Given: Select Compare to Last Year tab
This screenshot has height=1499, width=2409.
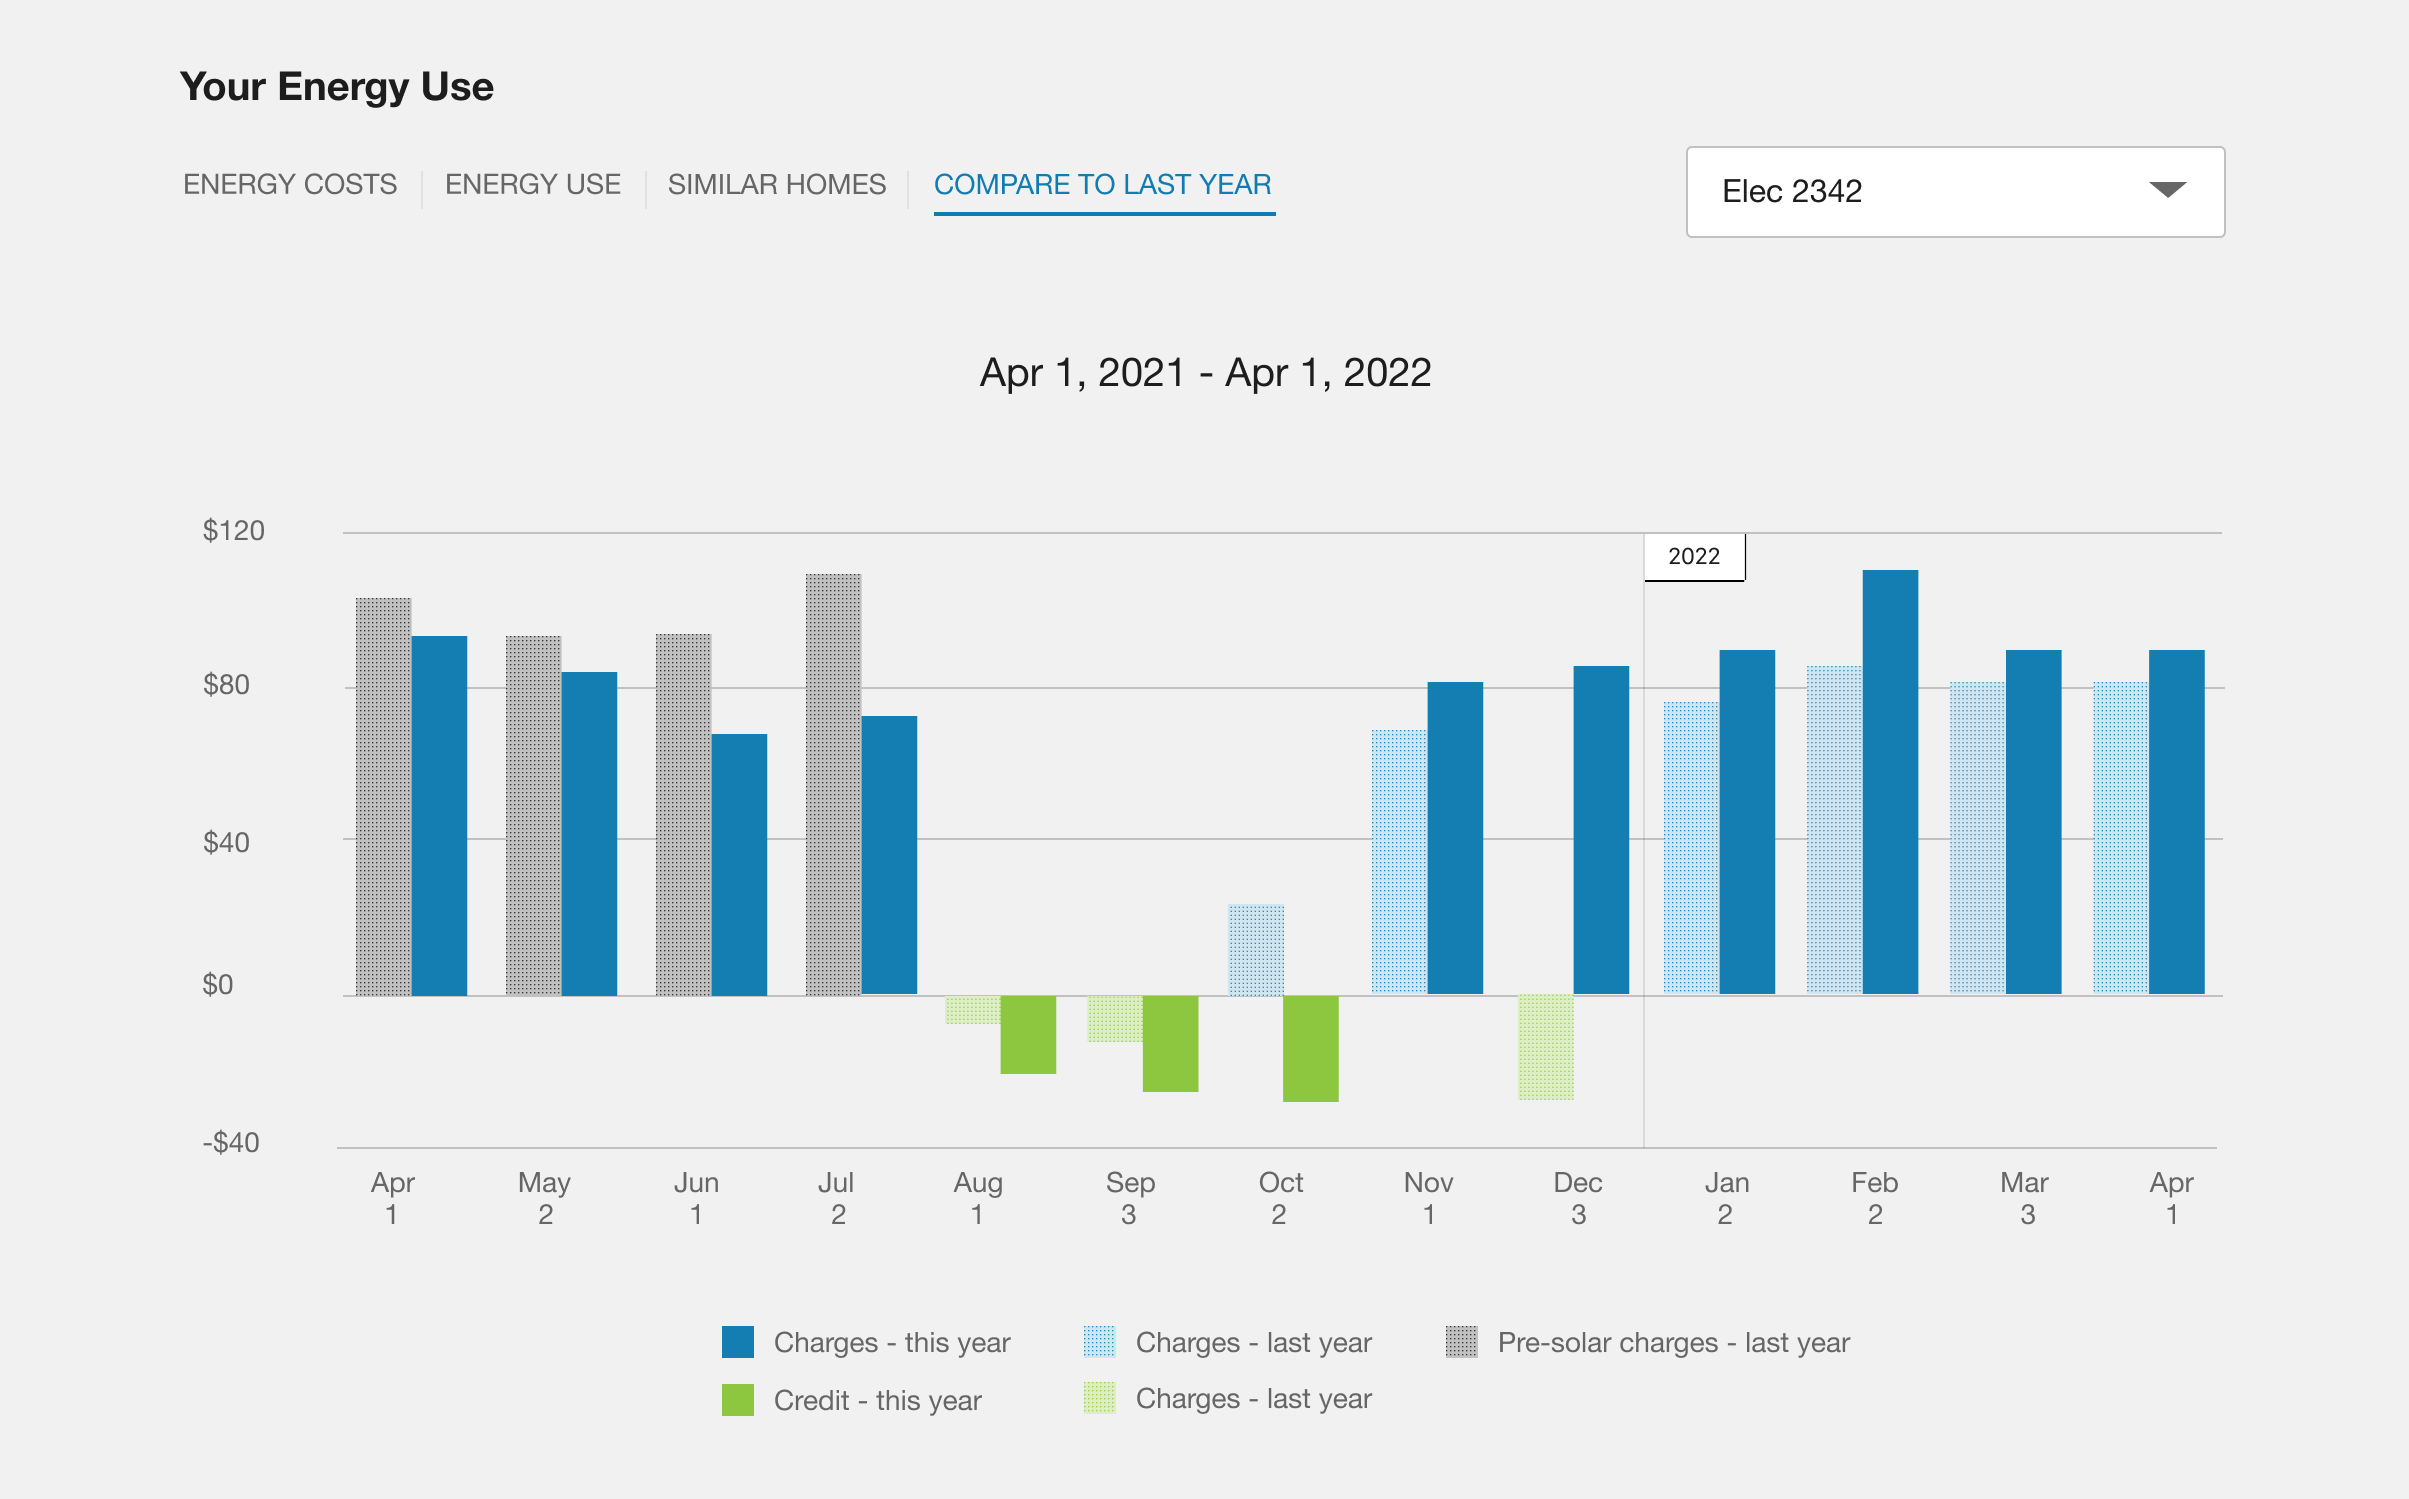Looking at the screenshot, I should point(1102,185).
